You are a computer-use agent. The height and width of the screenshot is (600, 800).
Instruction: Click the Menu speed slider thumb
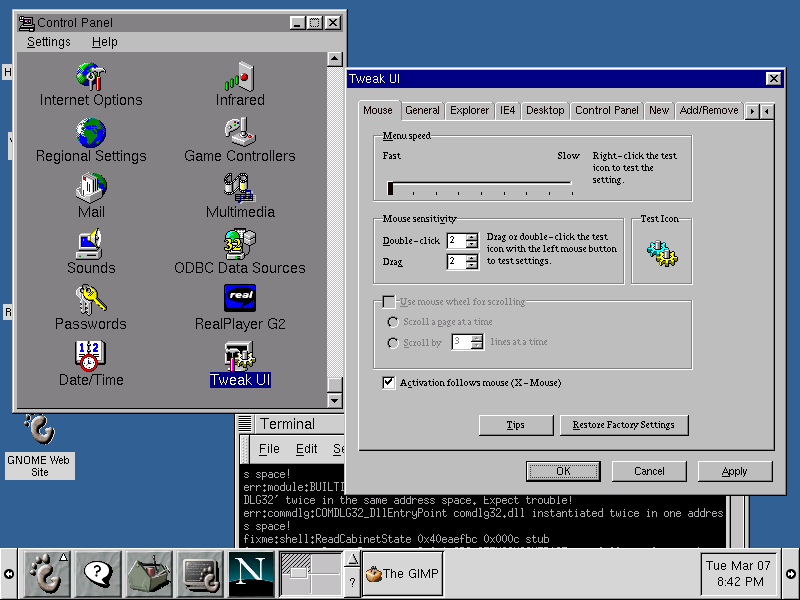tap(390, 188)
